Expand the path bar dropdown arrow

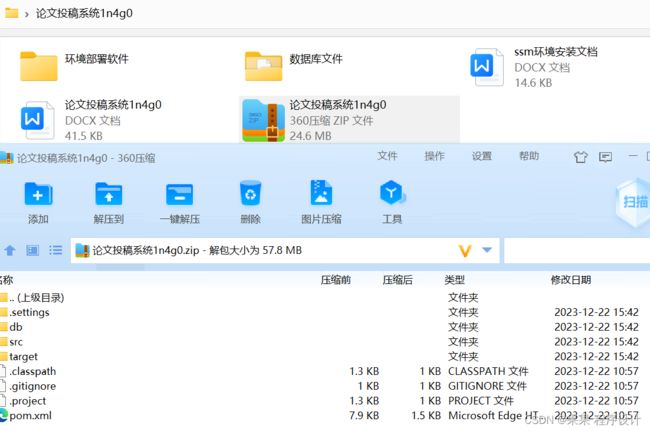tap(487, 250)
